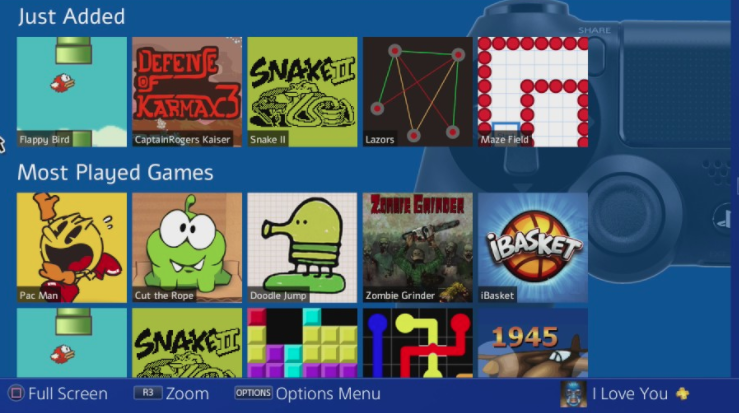Launch the Defense of Karmax 3 game tile
739x413 pixels.
tap(187, 92)
